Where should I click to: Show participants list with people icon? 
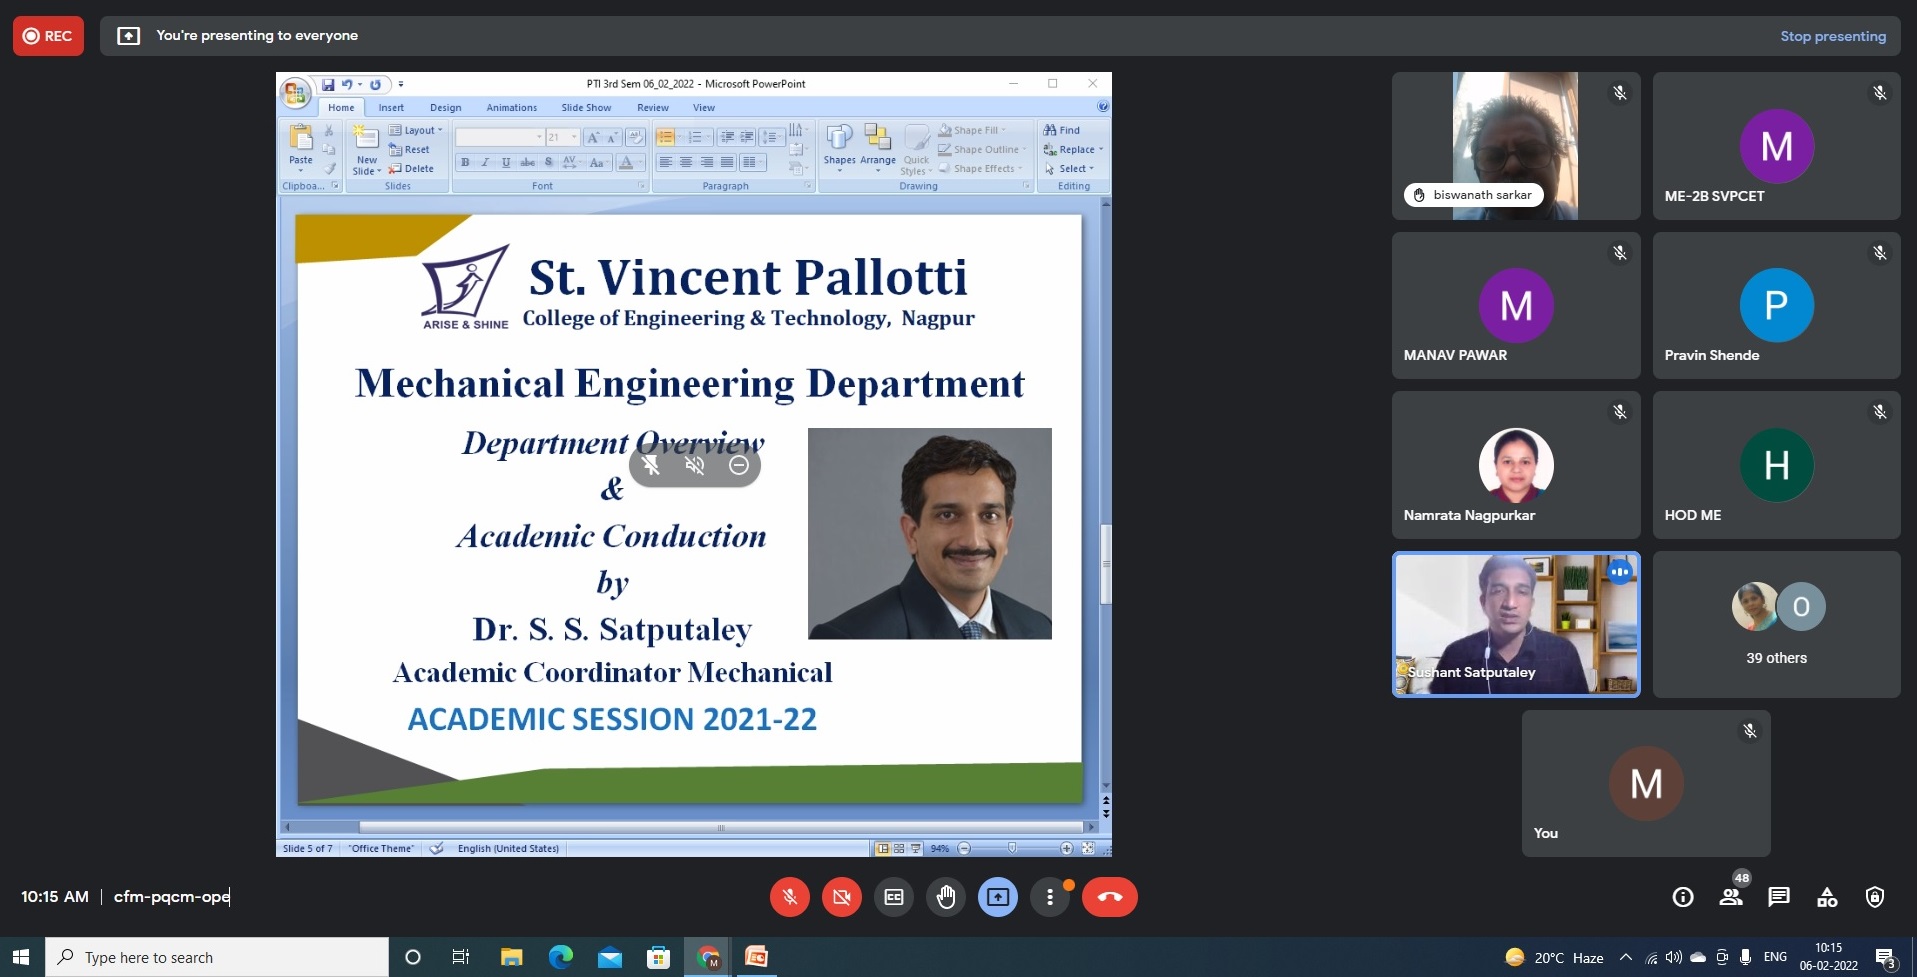click(1731, 897)
